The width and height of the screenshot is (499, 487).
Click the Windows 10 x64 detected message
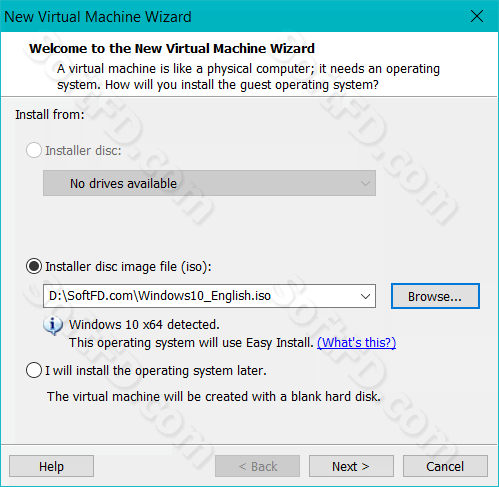[x=144, y=324]
